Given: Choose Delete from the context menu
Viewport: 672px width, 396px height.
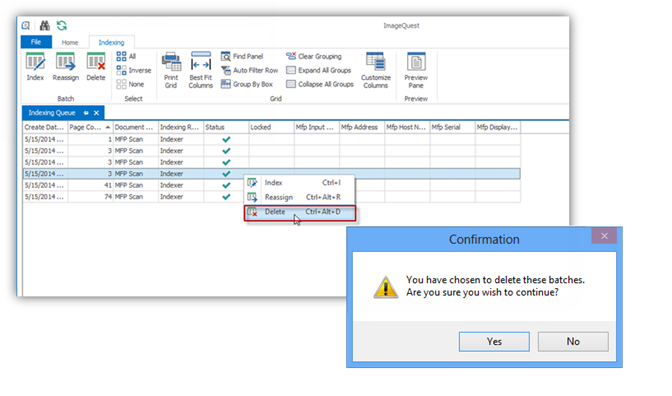Looking at the screenshot, I should pyautogui.click(x=300, y=212).
